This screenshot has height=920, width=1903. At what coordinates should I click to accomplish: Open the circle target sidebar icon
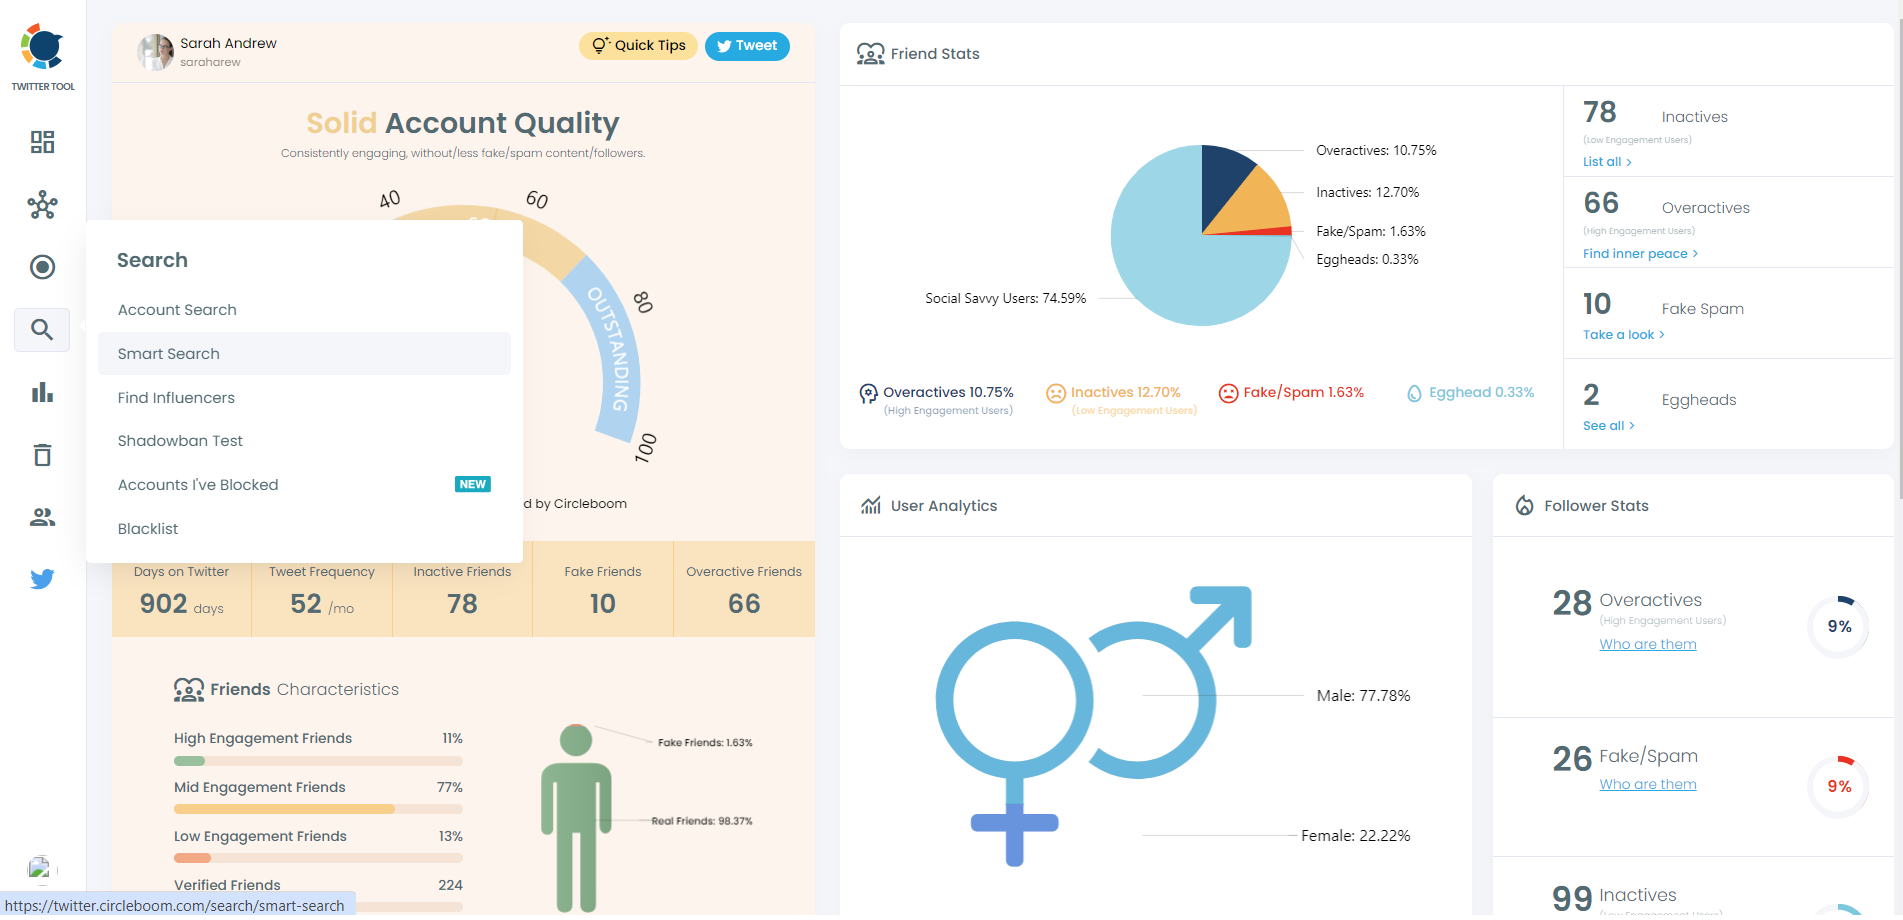(x=42, y=267)
